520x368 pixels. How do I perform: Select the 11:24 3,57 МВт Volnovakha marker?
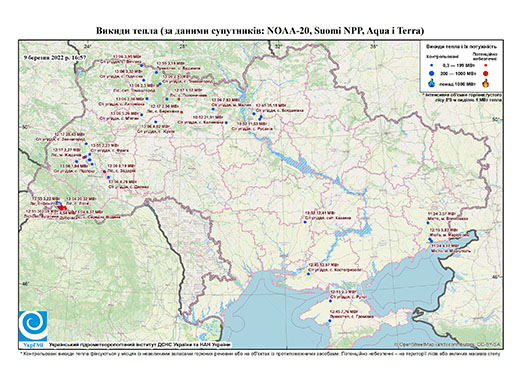click(x=428, y=223)
